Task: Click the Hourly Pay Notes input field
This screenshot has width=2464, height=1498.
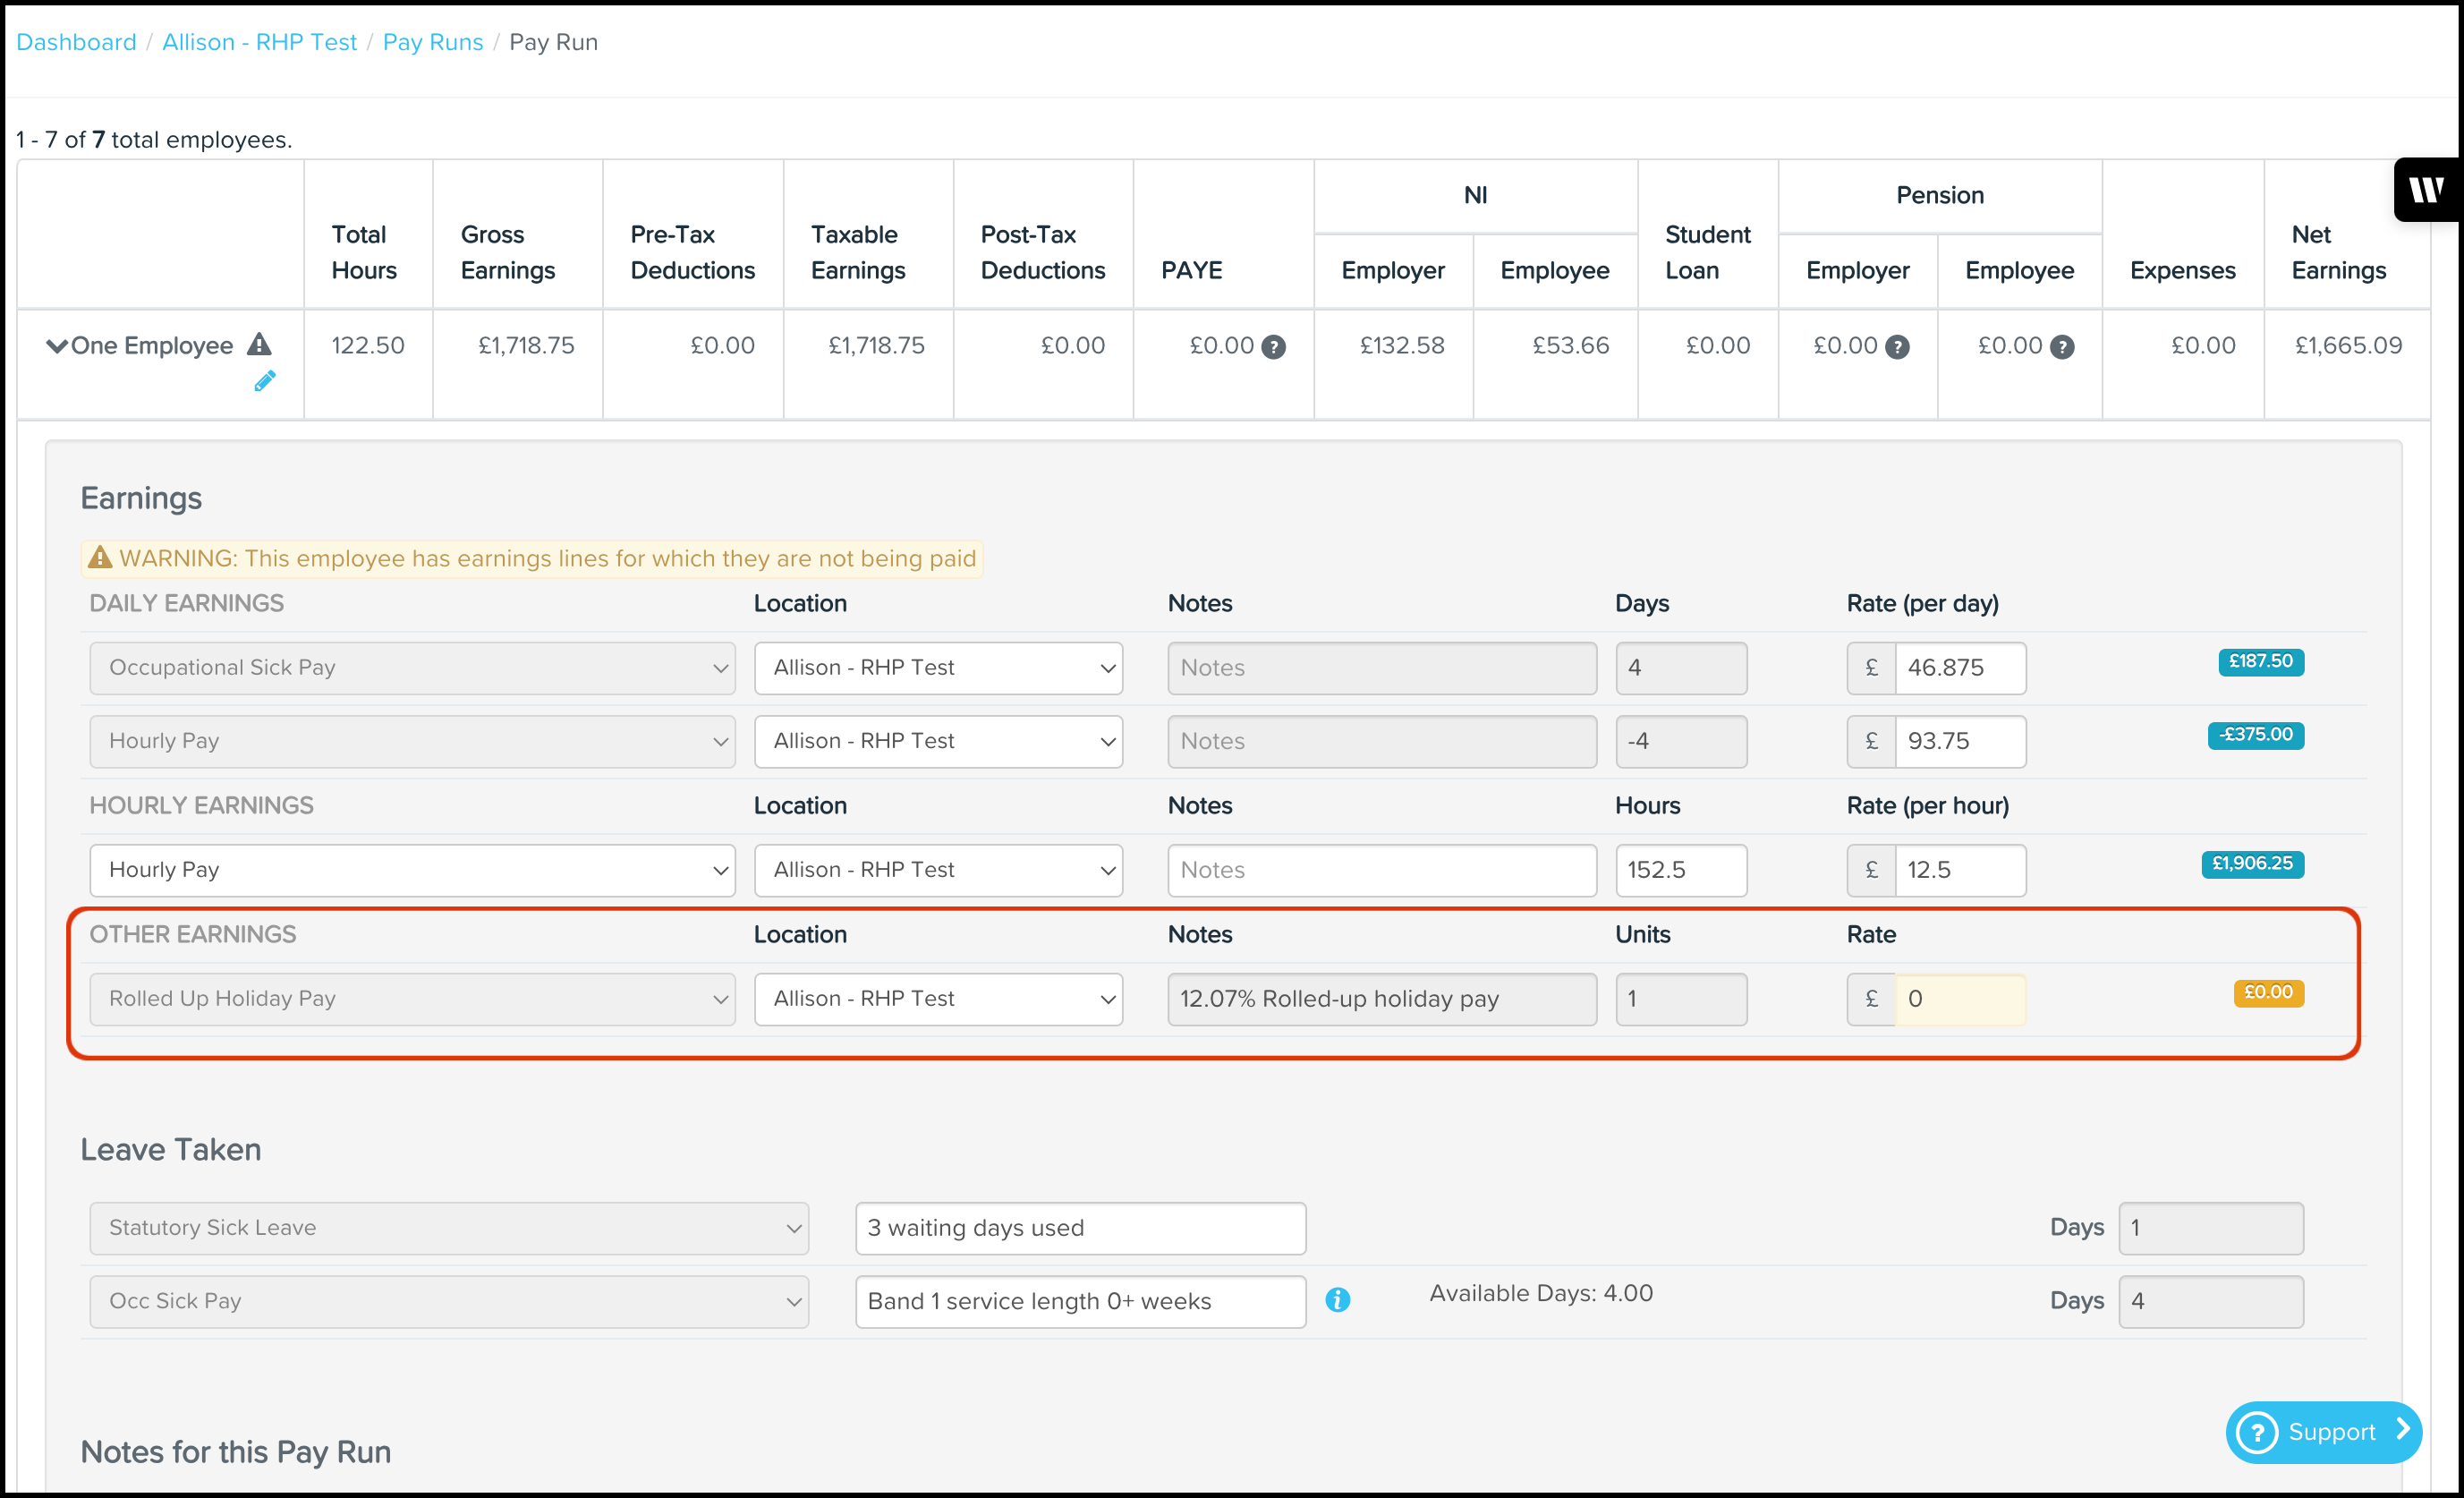Action: point(1381,870)
